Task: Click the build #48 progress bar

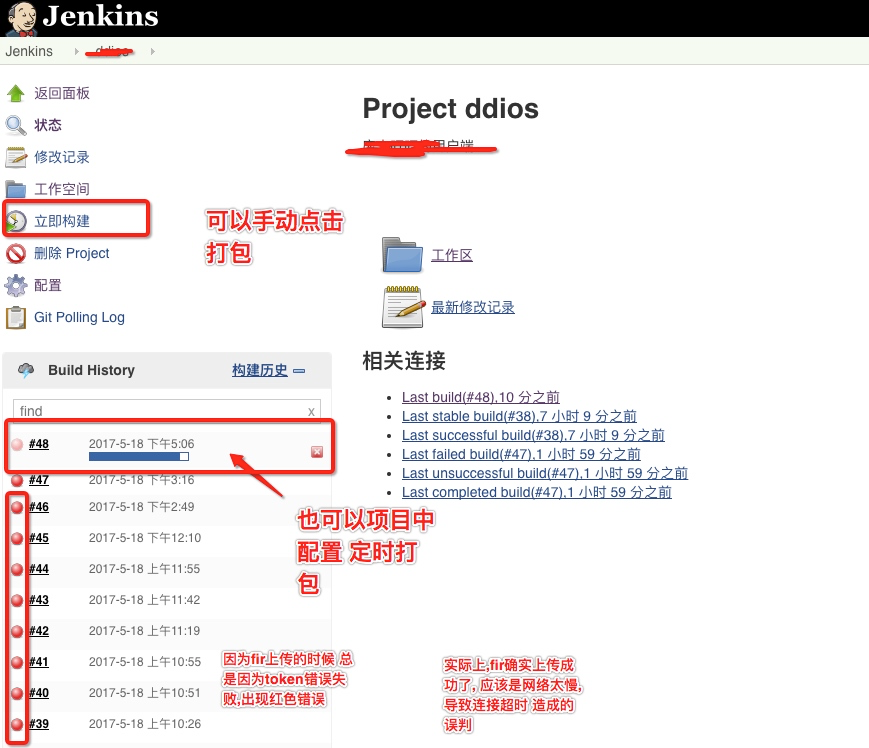Action: (139, 457)
